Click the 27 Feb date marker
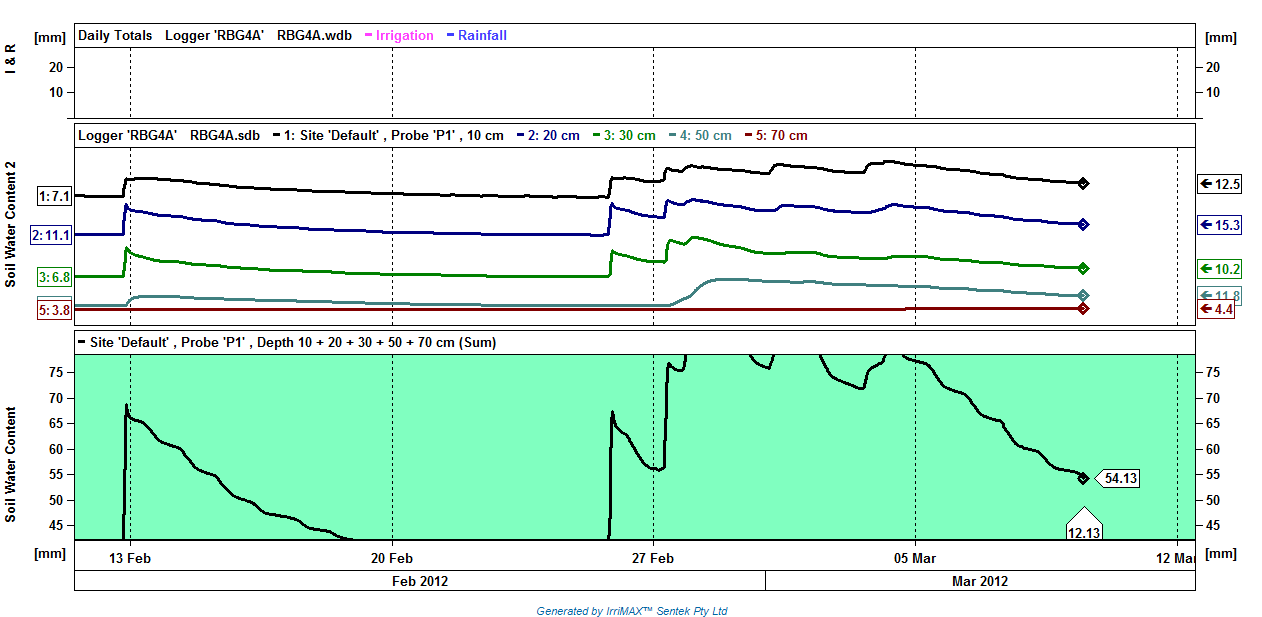 click(652, 557)
